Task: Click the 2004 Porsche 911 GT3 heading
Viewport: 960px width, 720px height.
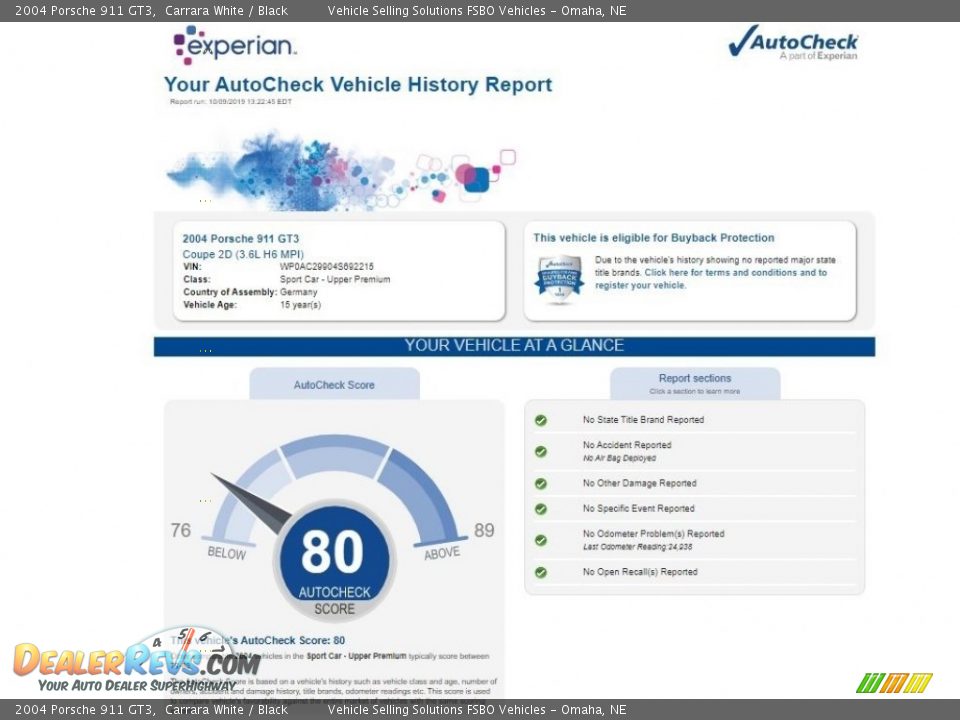Action: [241, 239]
